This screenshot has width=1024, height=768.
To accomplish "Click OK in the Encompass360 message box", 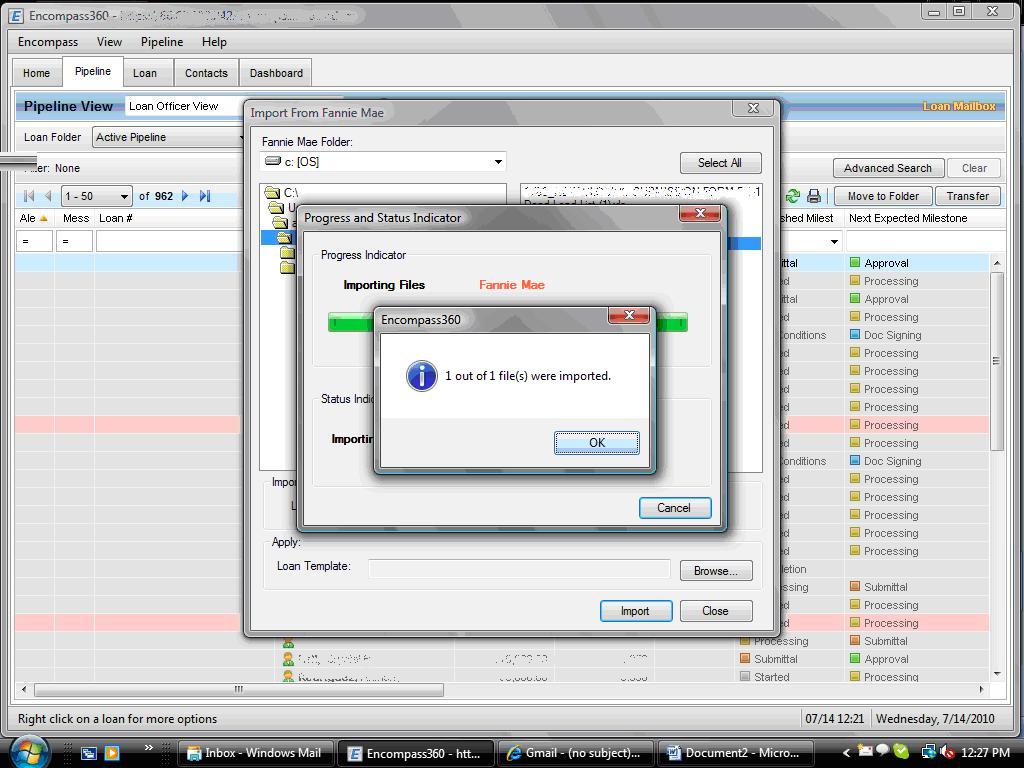I will click(596, 442).
